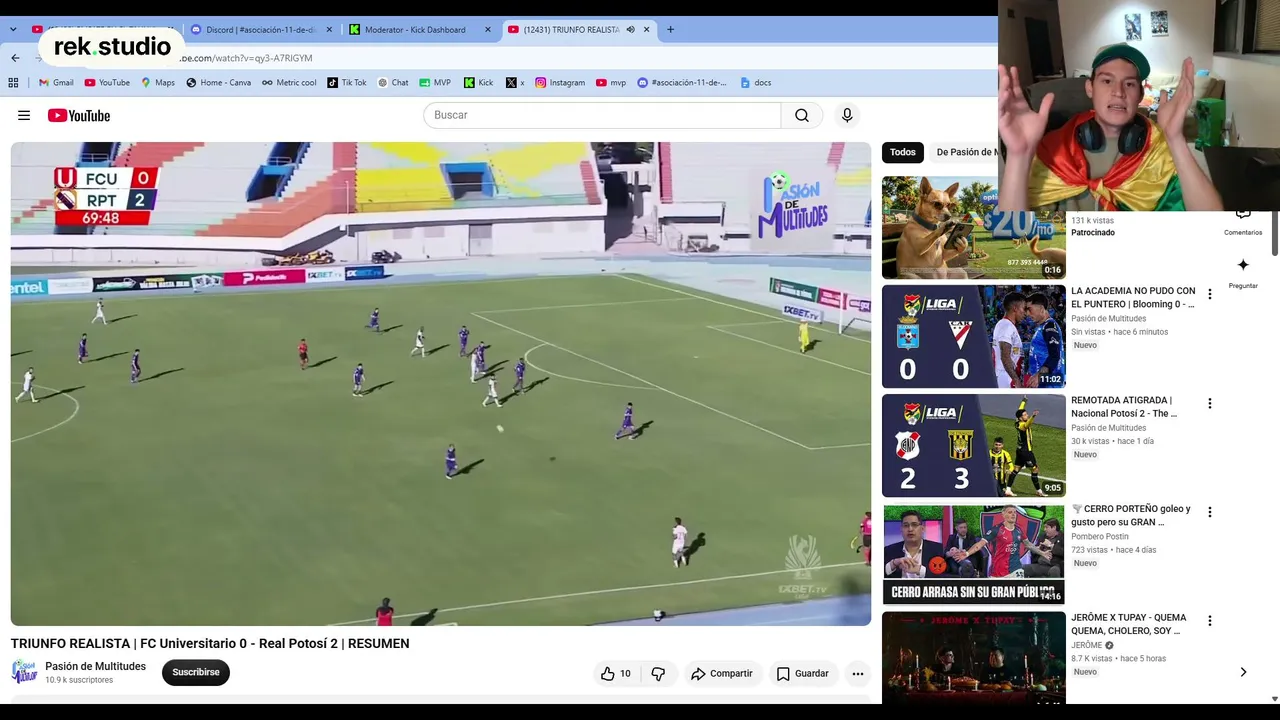The height and width of the screenshot is (720, 1280).
Task: Click the Patrocinado label
Action: click(x=1093, y=233)
